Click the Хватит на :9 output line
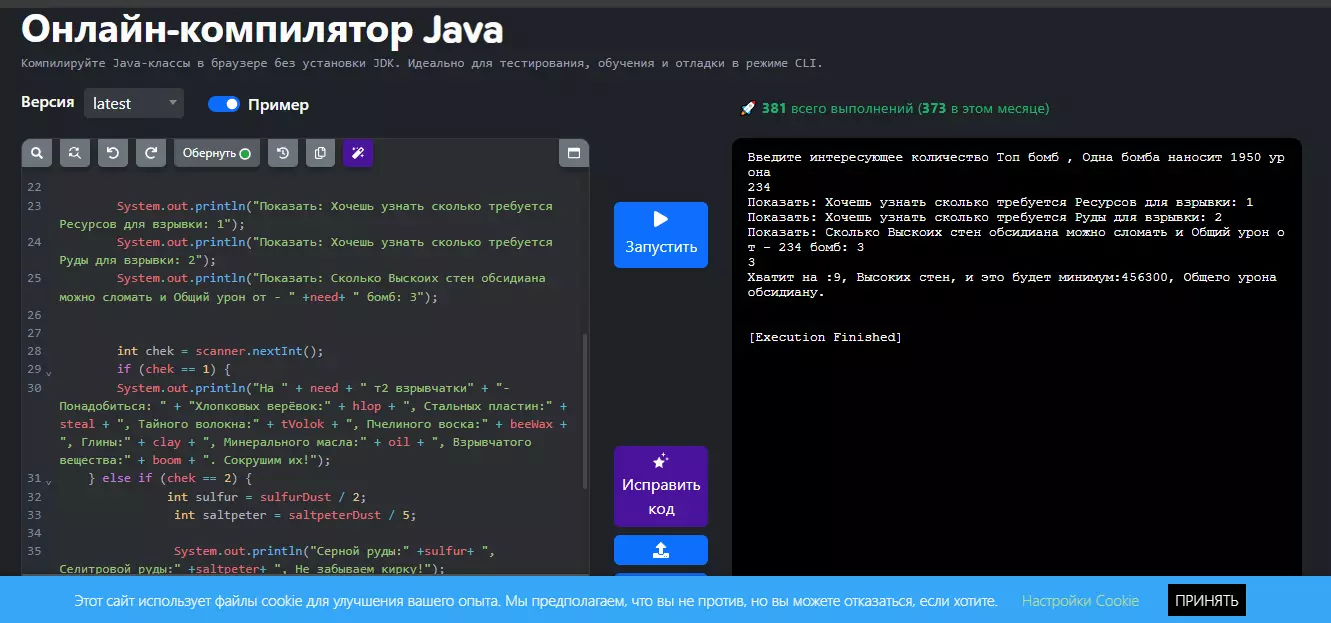This screenshot has width=1331, height=623. click(1012, 285)
